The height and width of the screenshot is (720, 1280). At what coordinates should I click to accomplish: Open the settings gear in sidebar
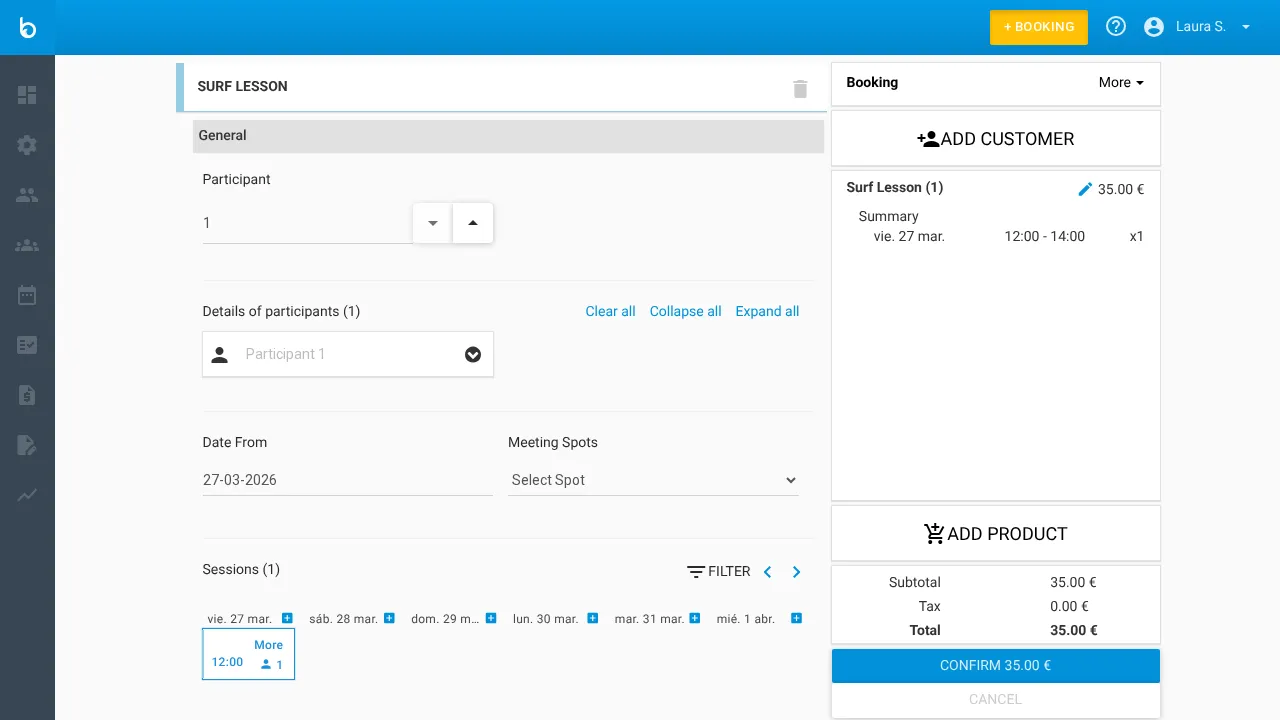pos(27,145)
